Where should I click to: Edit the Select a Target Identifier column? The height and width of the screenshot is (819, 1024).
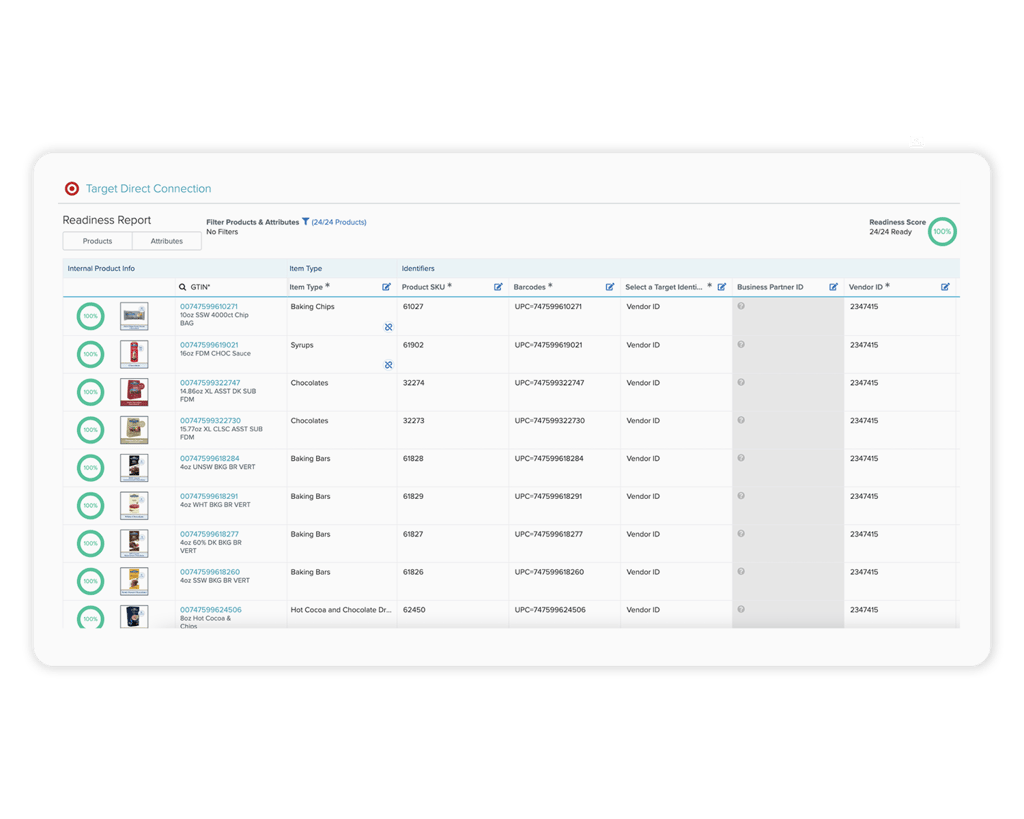[722, 287]
